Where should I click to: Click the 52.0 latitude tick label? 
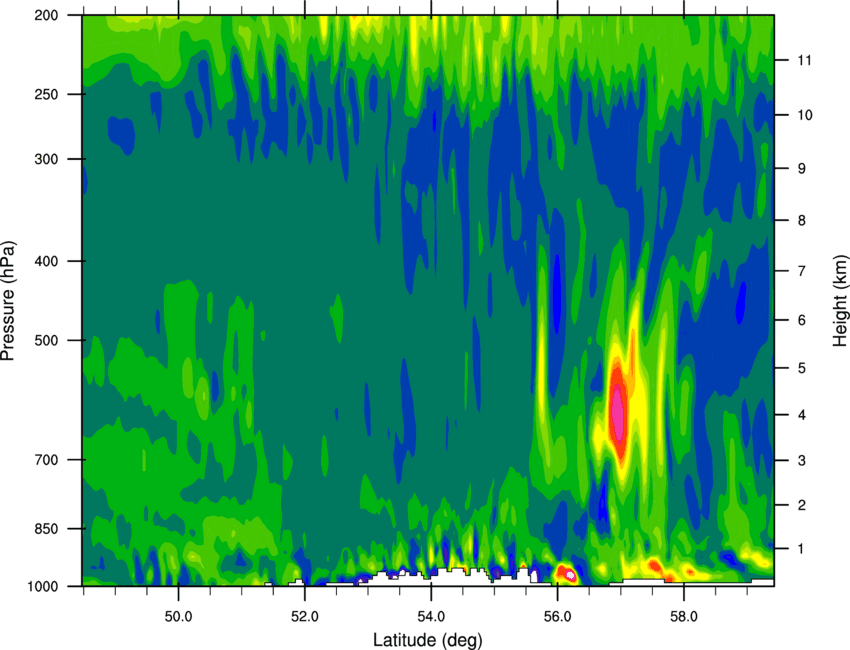click(x=305, y=617)
